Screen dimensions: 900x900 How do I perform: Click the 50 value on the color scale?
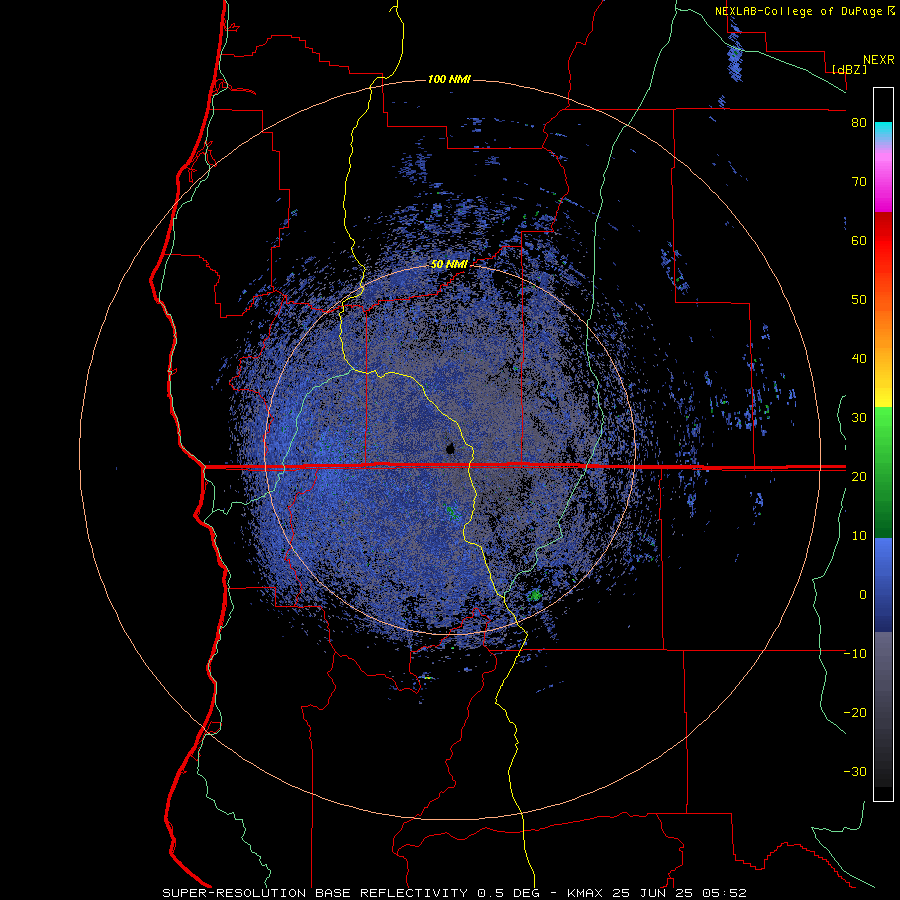pos(859,300)
